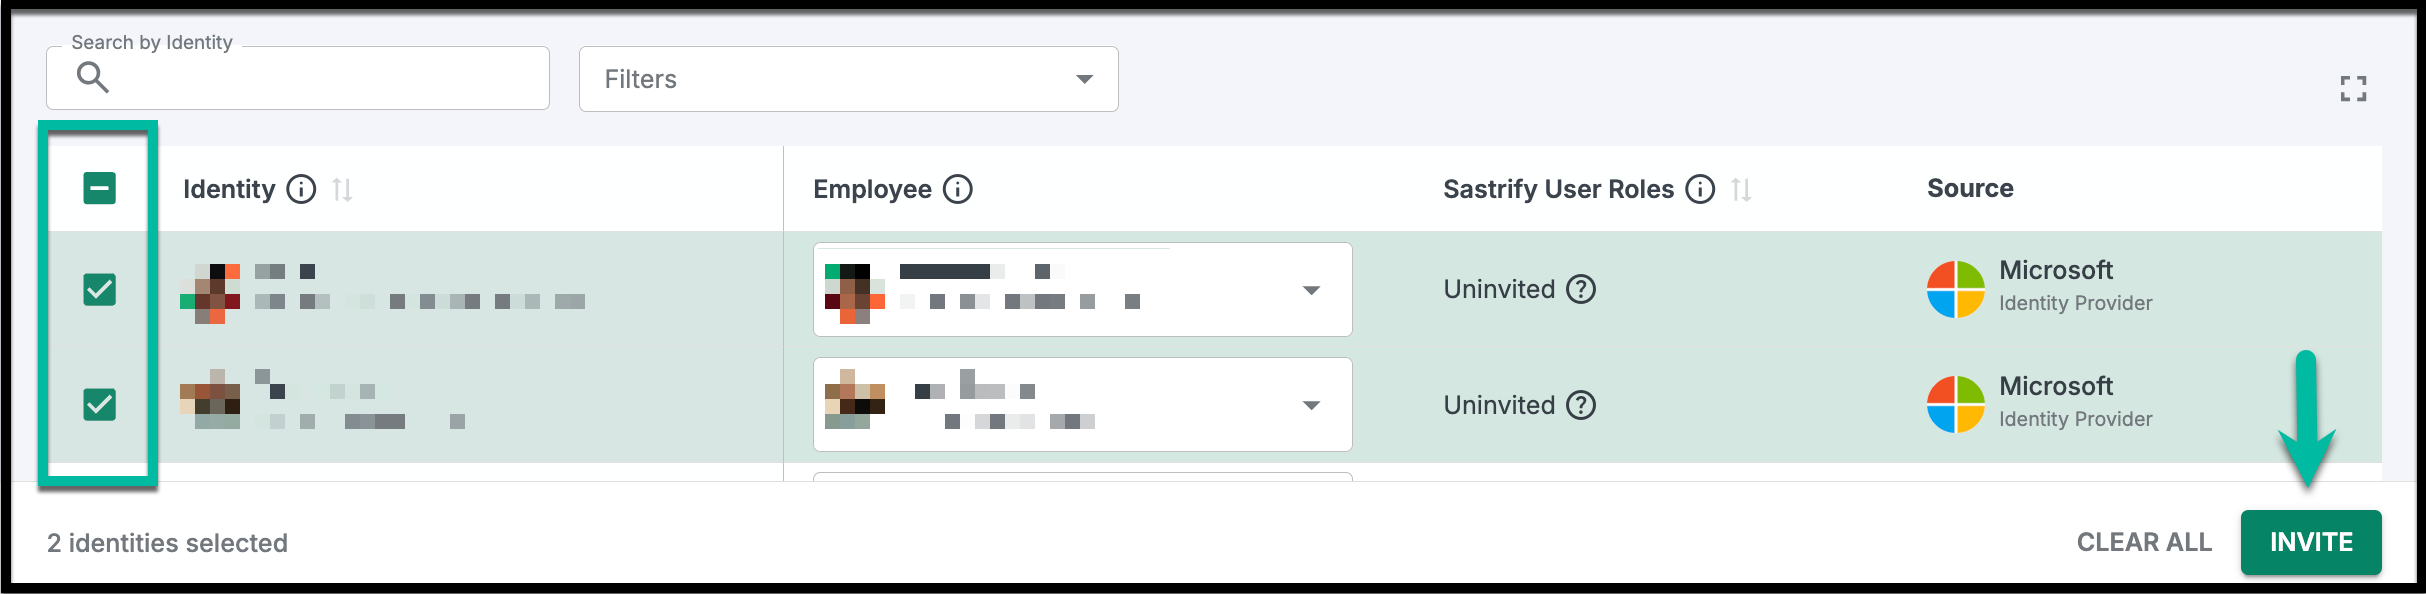Viewport: 2426px width, 594px height.
Task: Focus the Search by Identity field
Action: point(320,78)
